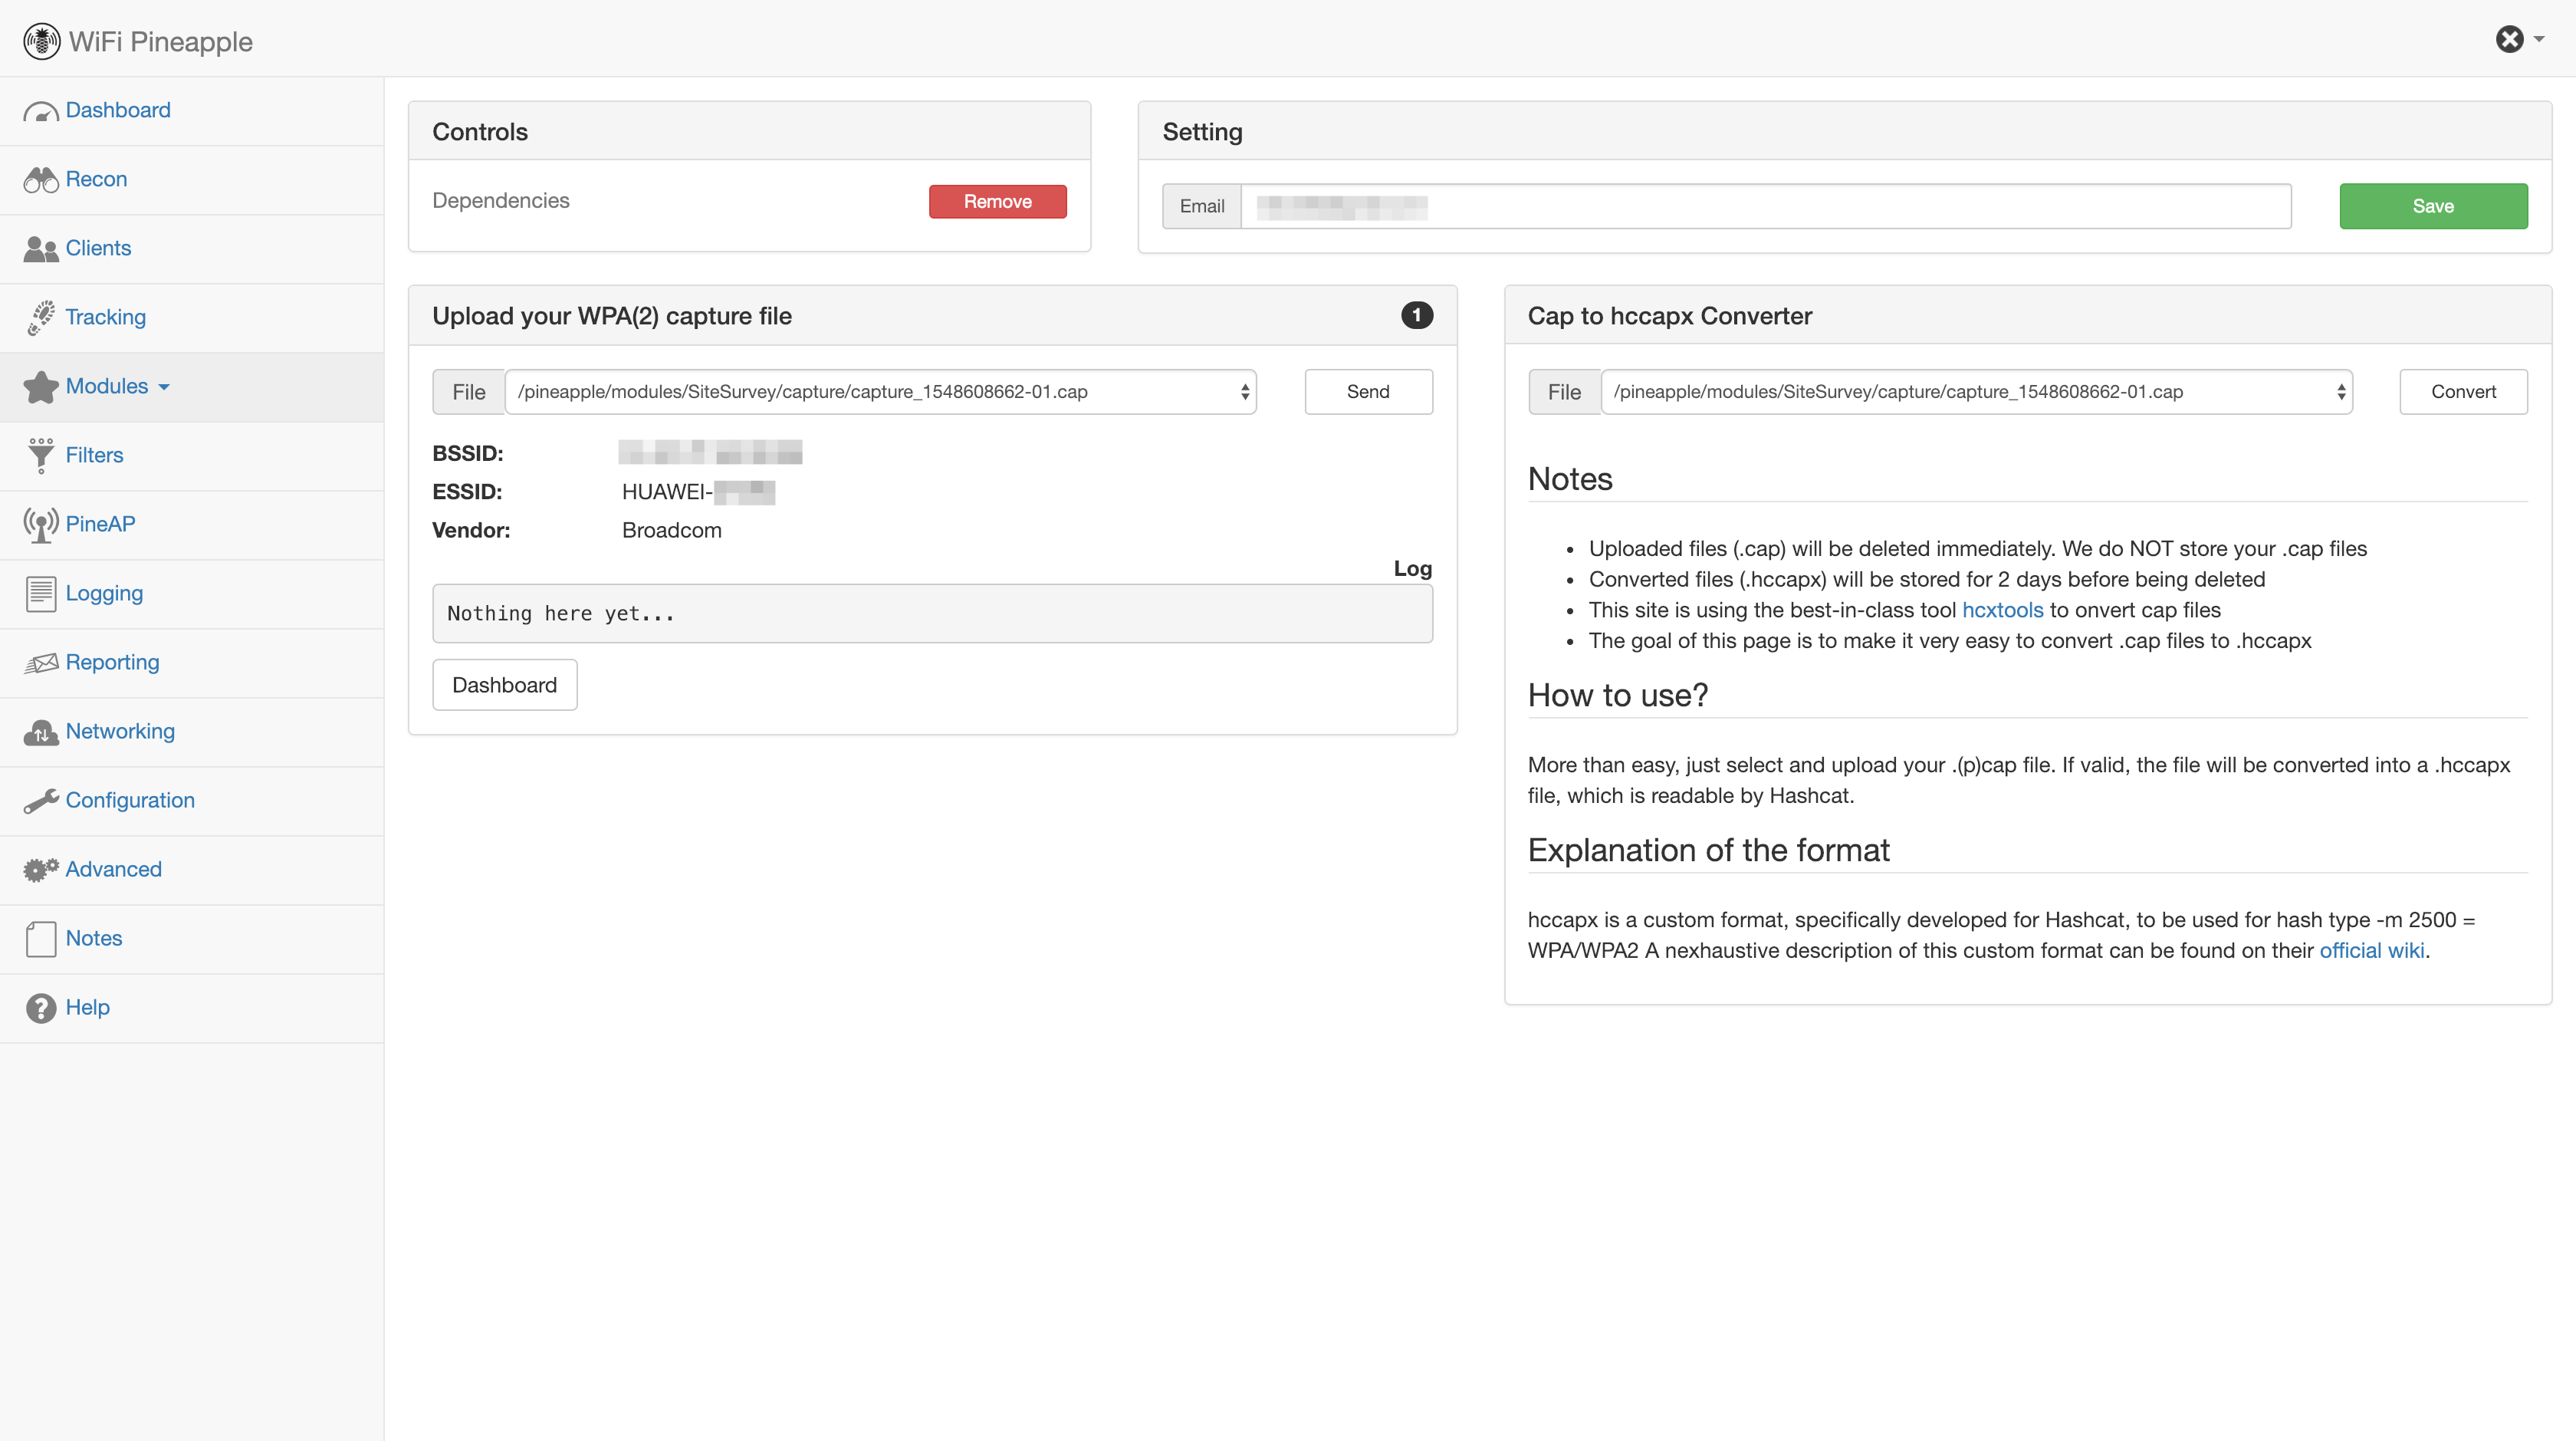Click the Help question mark icon
Viewport: 2576px width, 1441px height.
coord(41,1008)
